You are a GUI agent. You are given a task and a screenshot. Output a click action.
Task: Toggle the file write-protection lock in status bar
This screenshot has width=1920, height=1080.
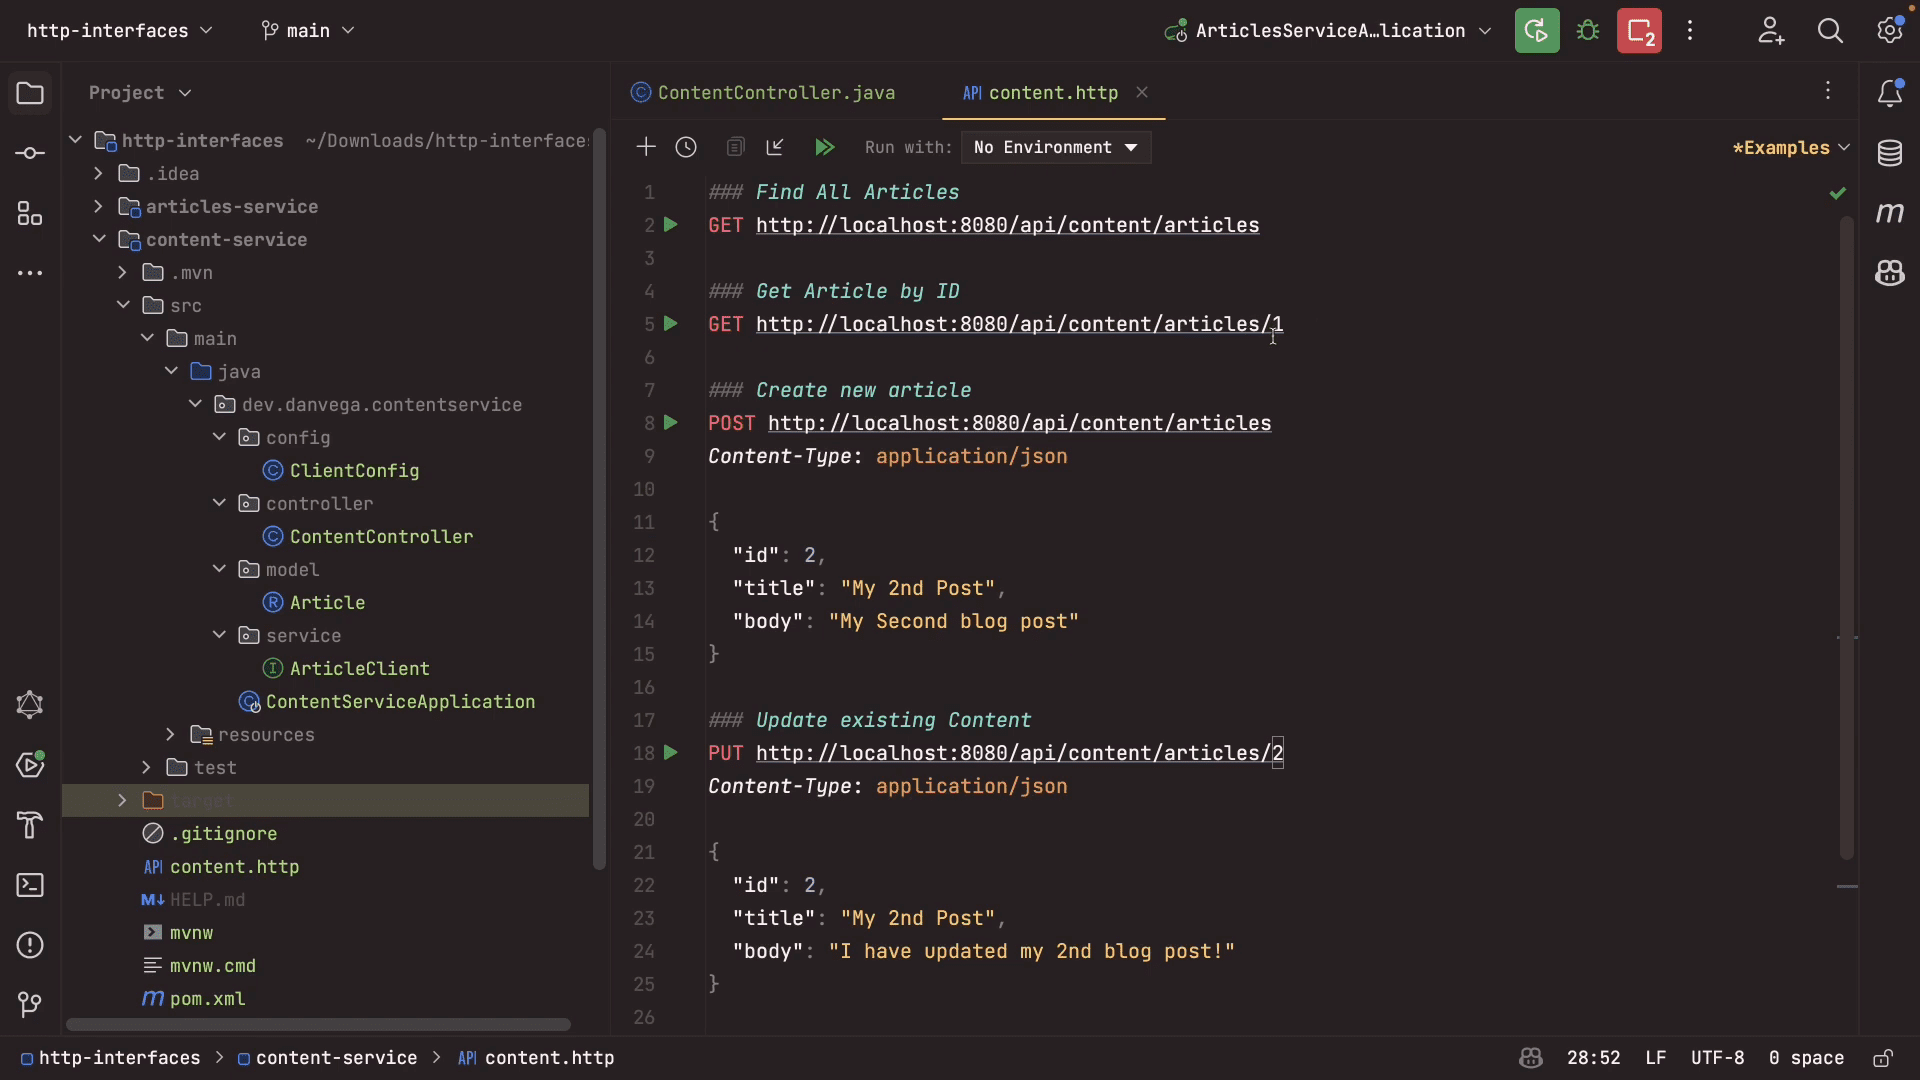pyautogui.click(x=1886, y=1058)
